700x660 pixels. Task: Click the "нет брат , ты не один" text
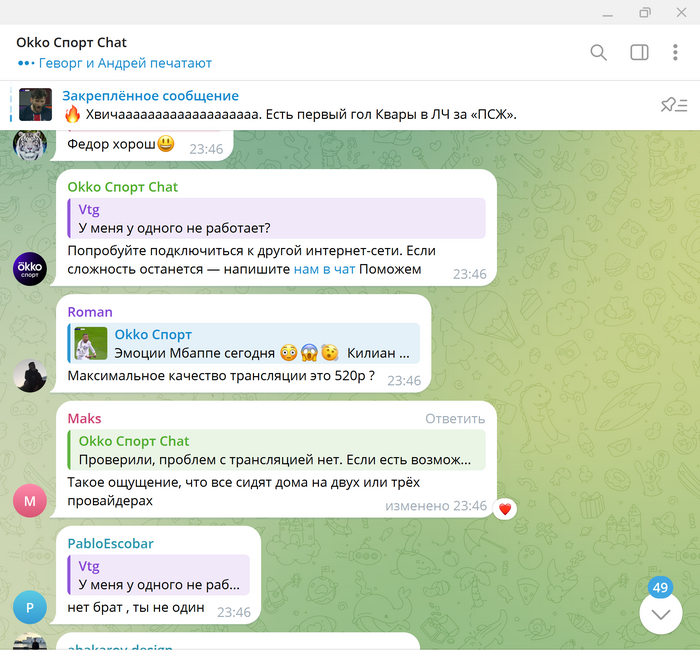pos(136,607)
